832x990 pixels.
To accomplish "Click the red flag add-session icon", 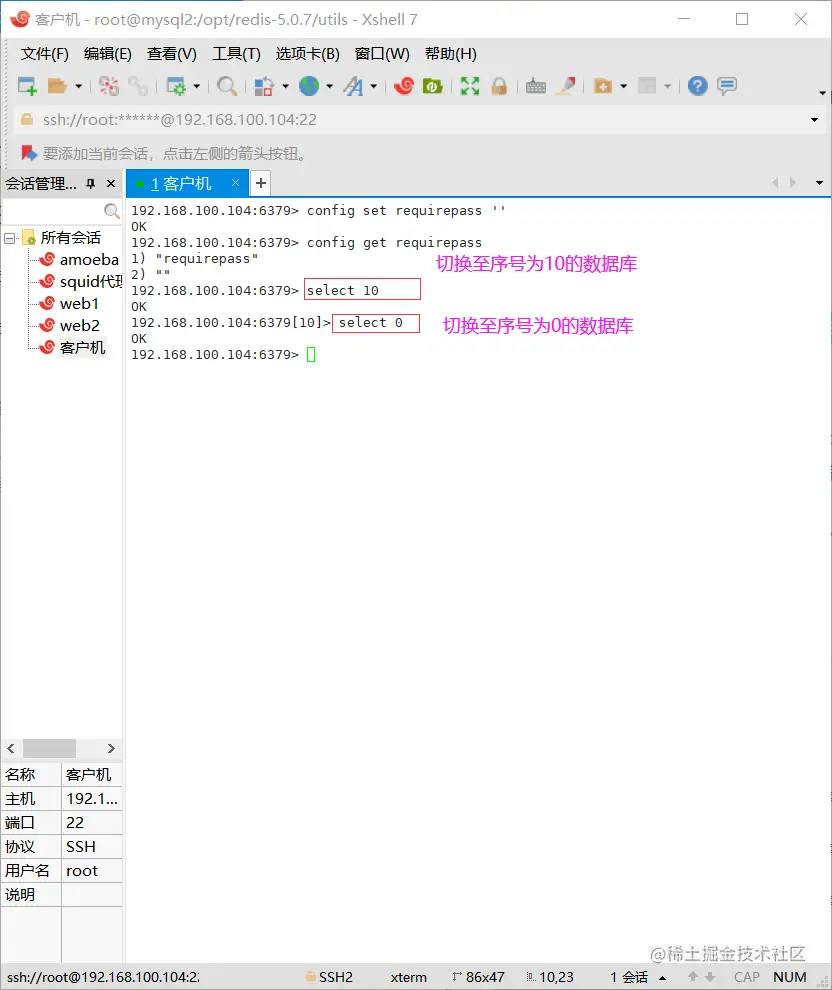I will (28, 153).
